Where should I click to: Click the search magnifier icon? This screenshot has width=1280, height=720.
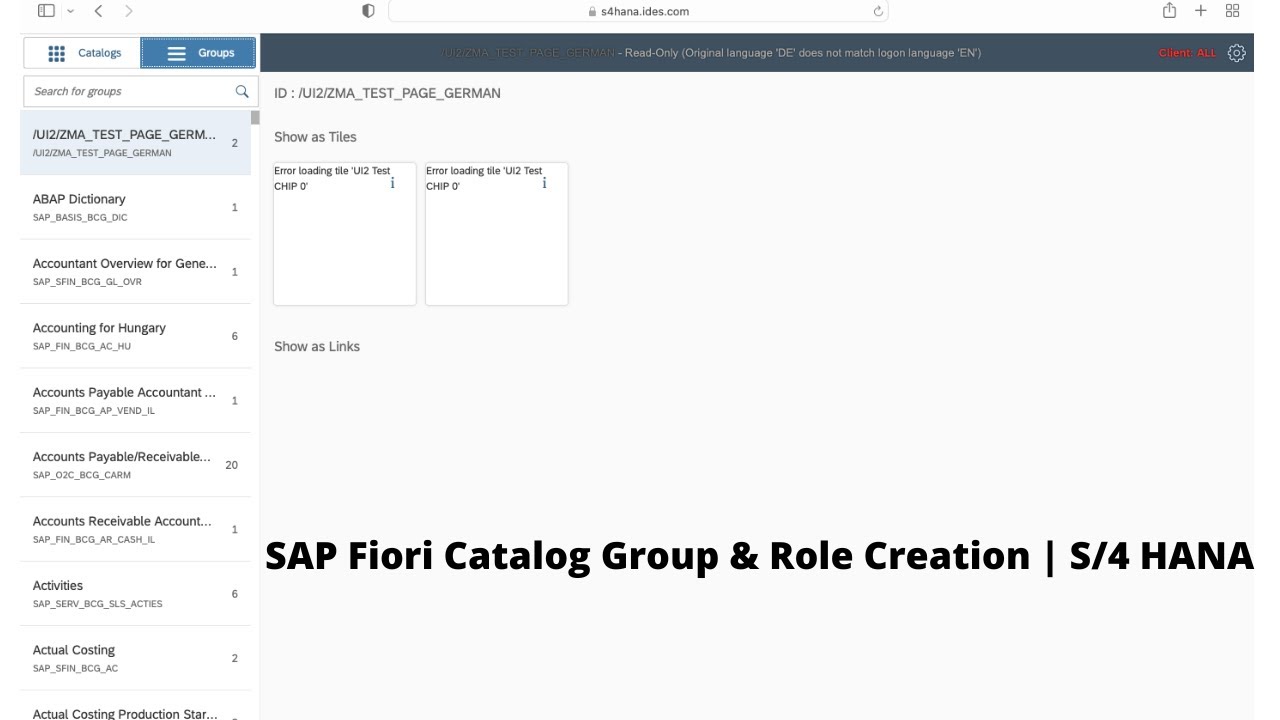pos(242,91)
